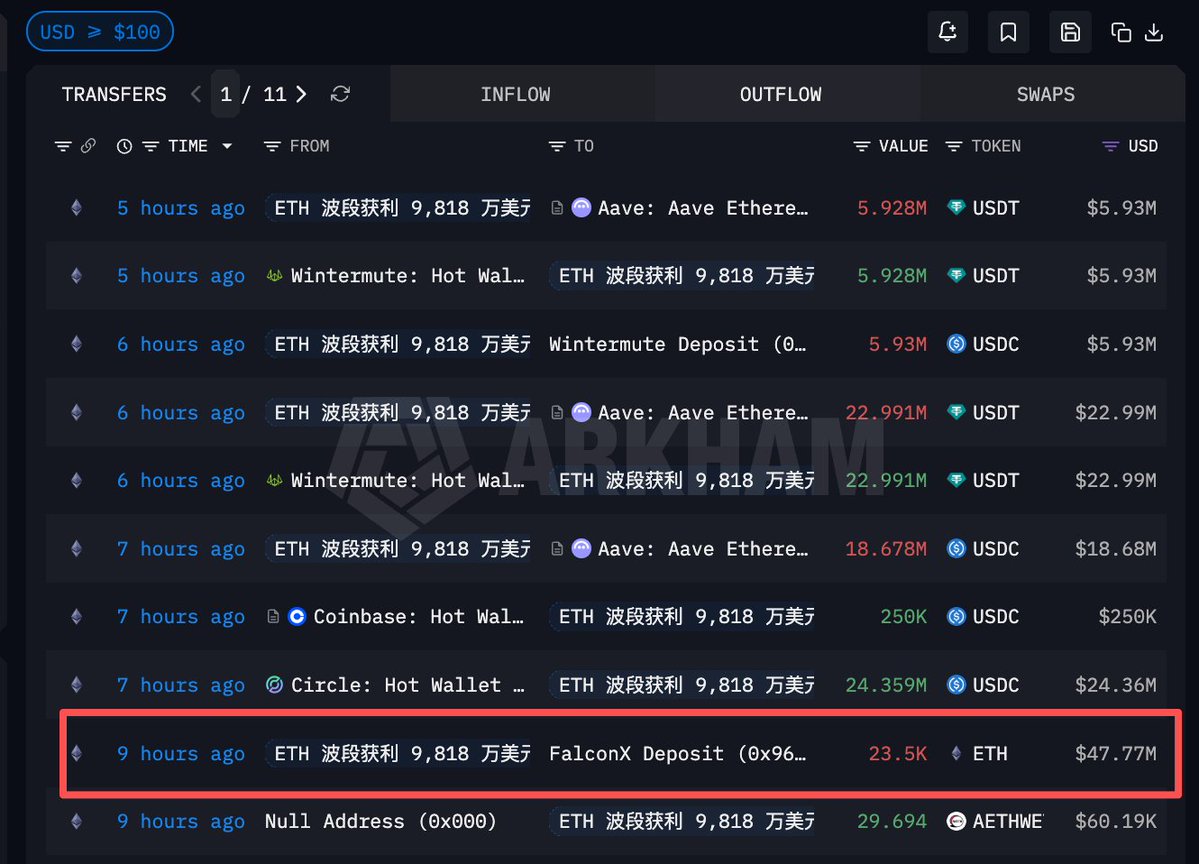Open ETH 波段获利 recipient in Null Address row
The image size is (1199, 864).
pos(682,821)
